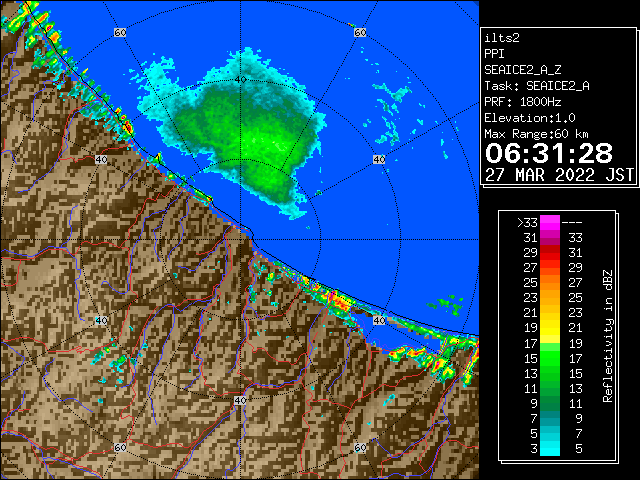The height and width of the screenshot is (480, 640).
Task: Click the PRF: 1800Hz value
Action: 522,102
